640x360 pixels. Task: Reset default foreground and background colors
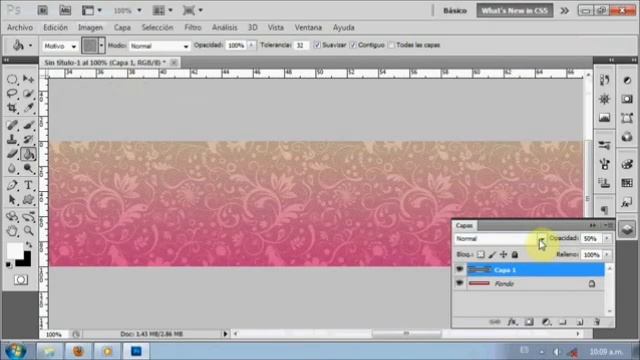(x=9, y=264)
